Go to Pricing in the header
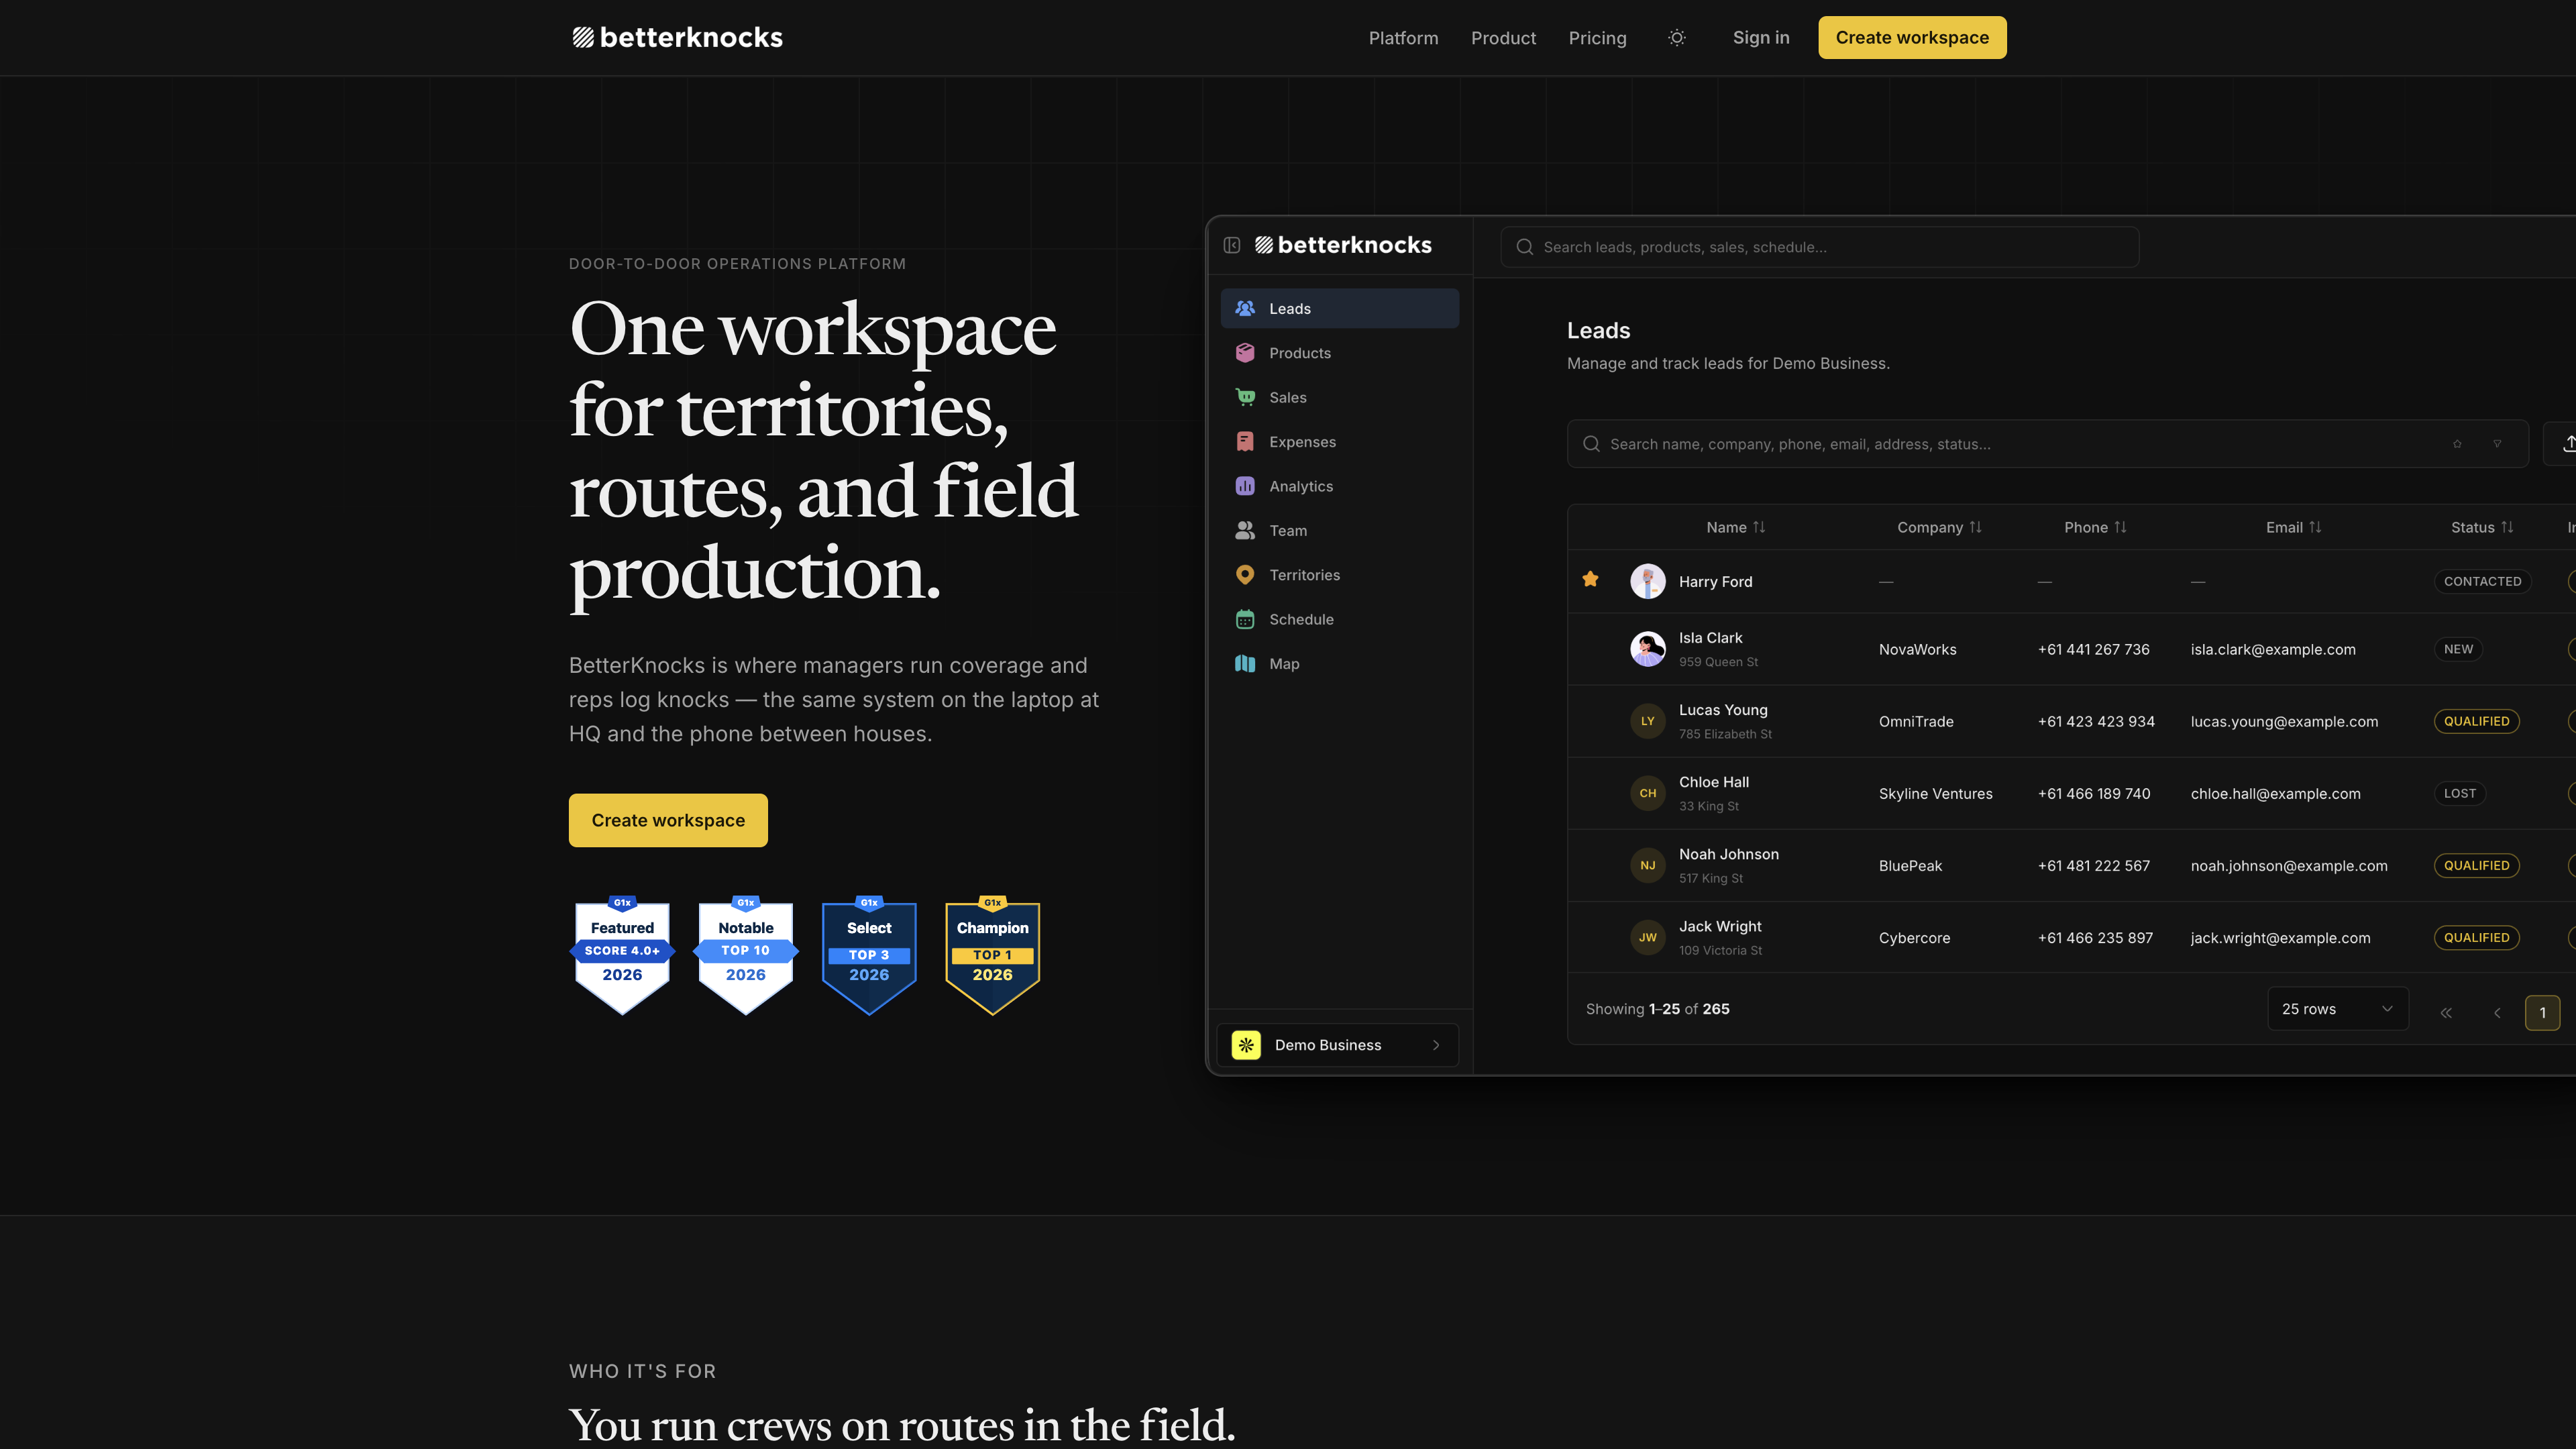 (1597, 38)
